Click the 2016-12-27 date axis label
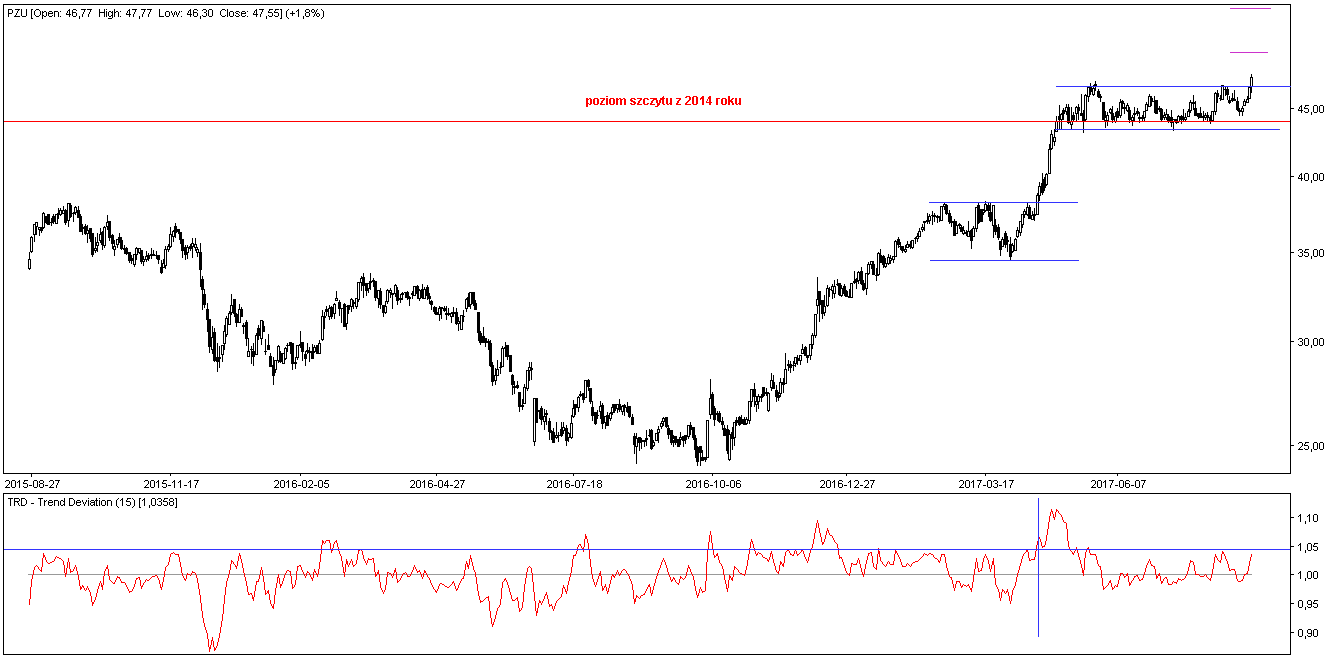 847,482
